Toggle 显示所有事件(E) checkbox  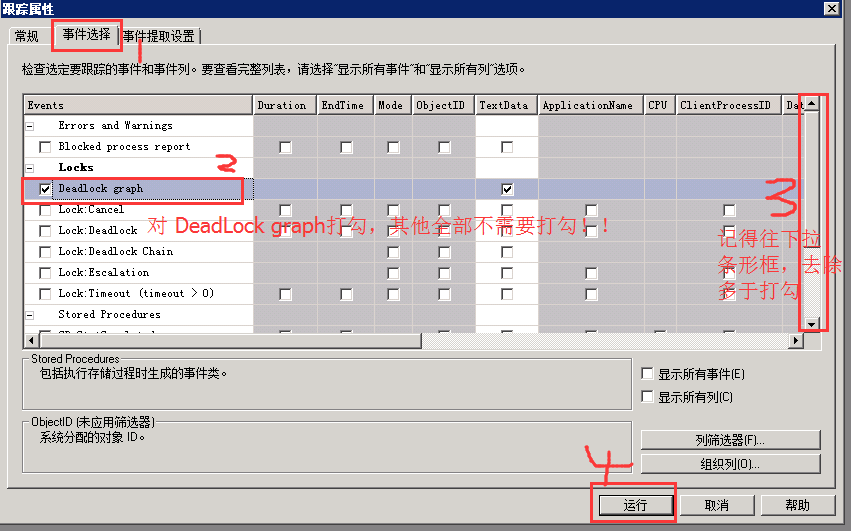coord(648,374)
